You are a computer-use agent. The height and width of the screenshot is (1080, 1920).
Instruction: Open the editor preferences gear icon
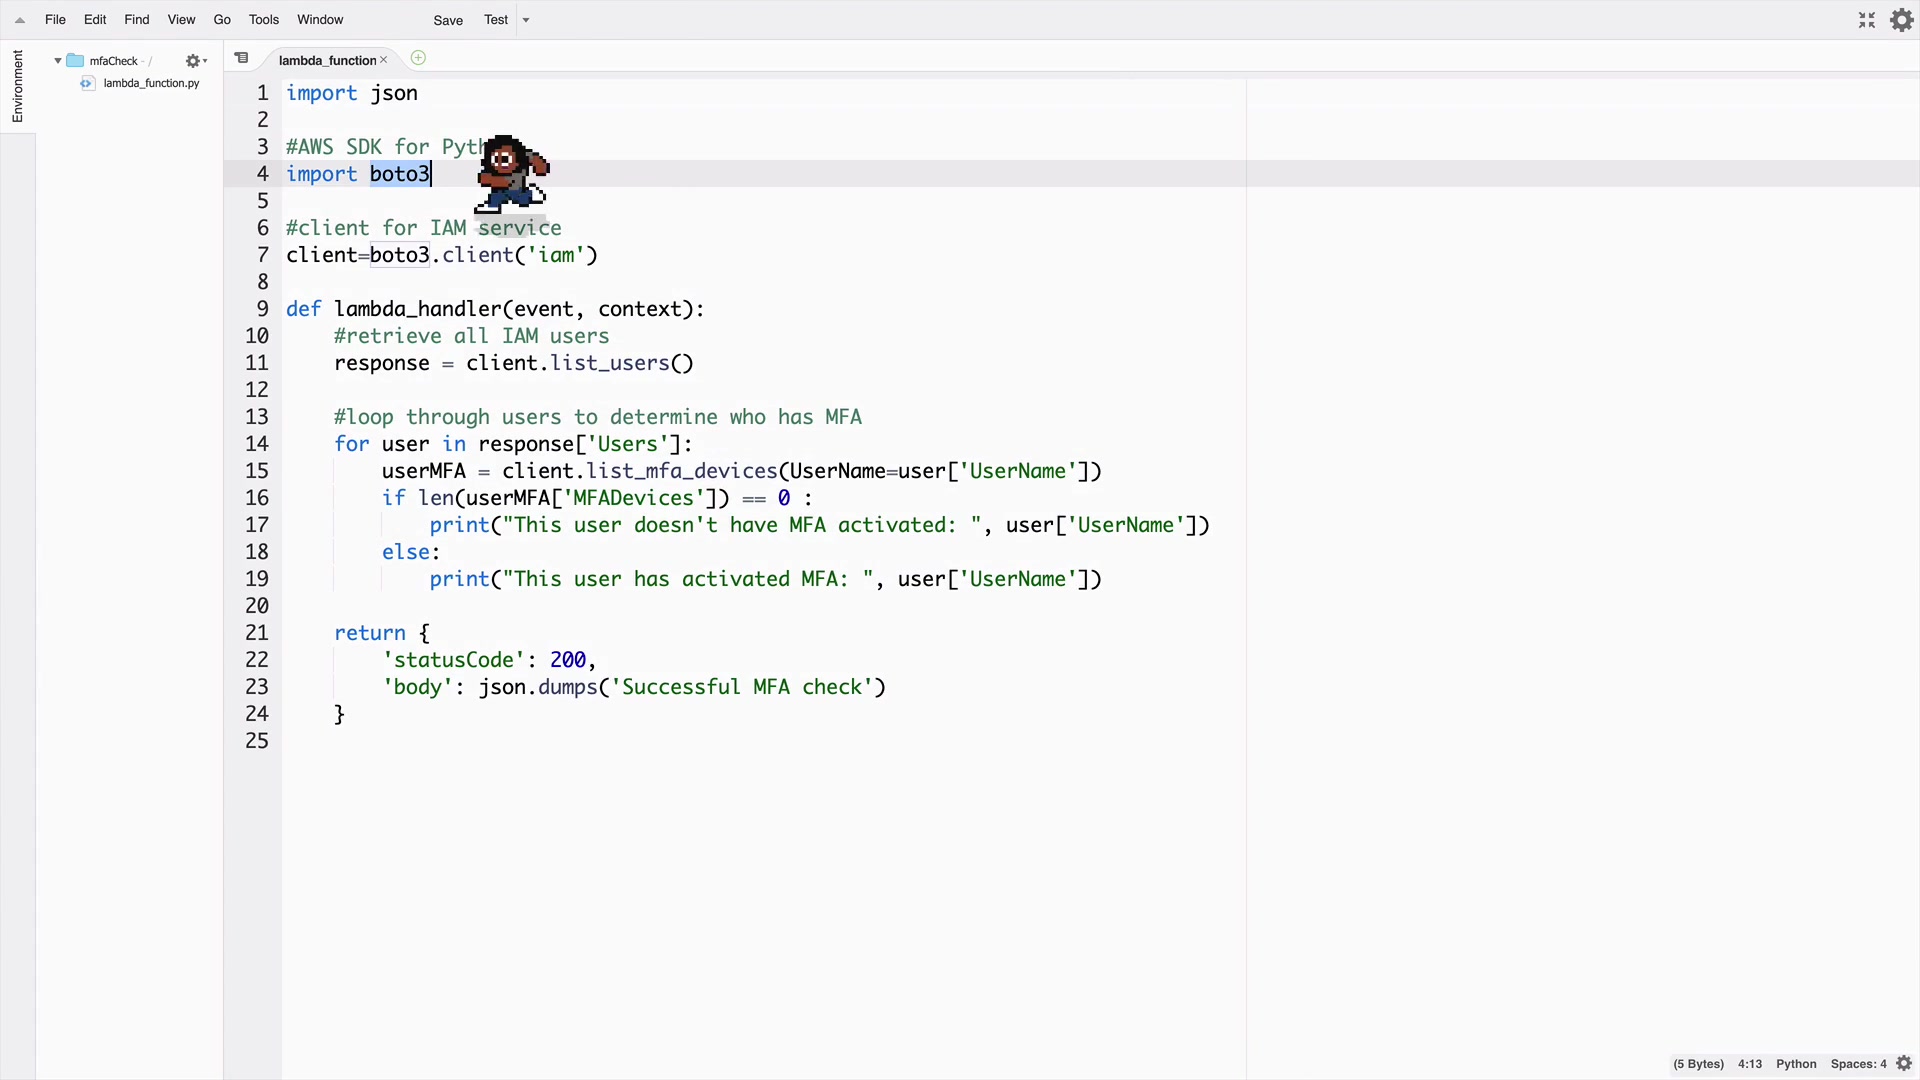click(1901, 20)
